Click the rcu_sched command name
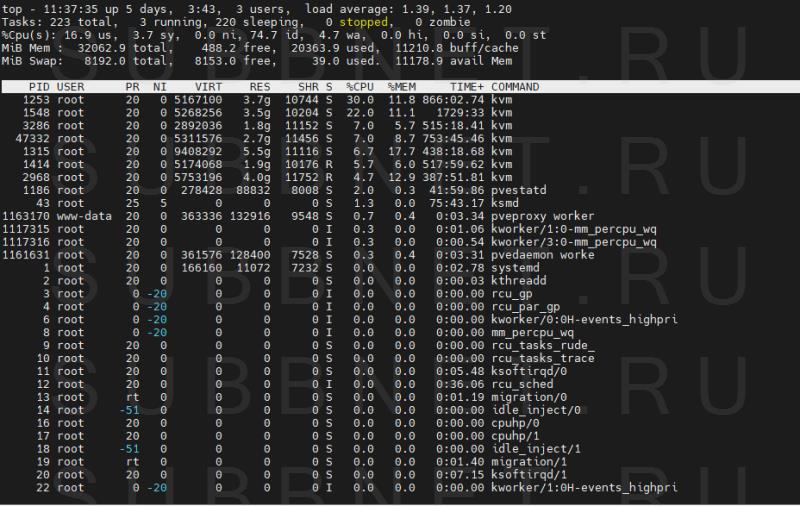The width and height of the screenshot is (800, 506). pos(523,383)
